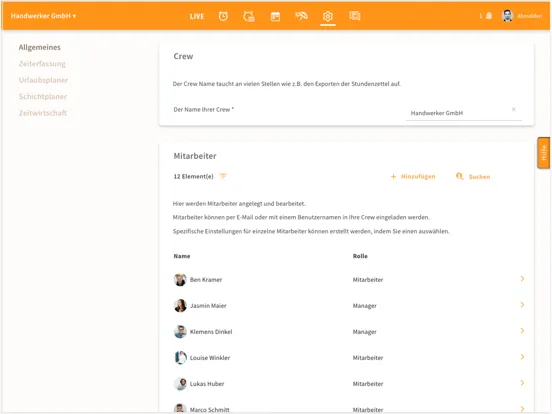The image size is (552, 414).
Task: Expand Ben Kramer's details chevron
Action: pos(522,279)
